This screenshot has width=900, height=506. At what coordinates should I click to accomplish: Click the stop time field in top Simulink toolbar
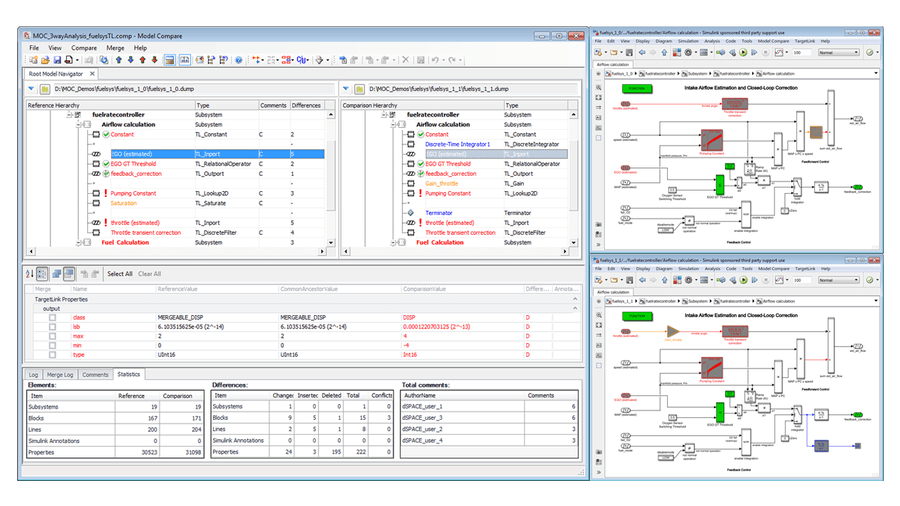[x=800, y=52]
